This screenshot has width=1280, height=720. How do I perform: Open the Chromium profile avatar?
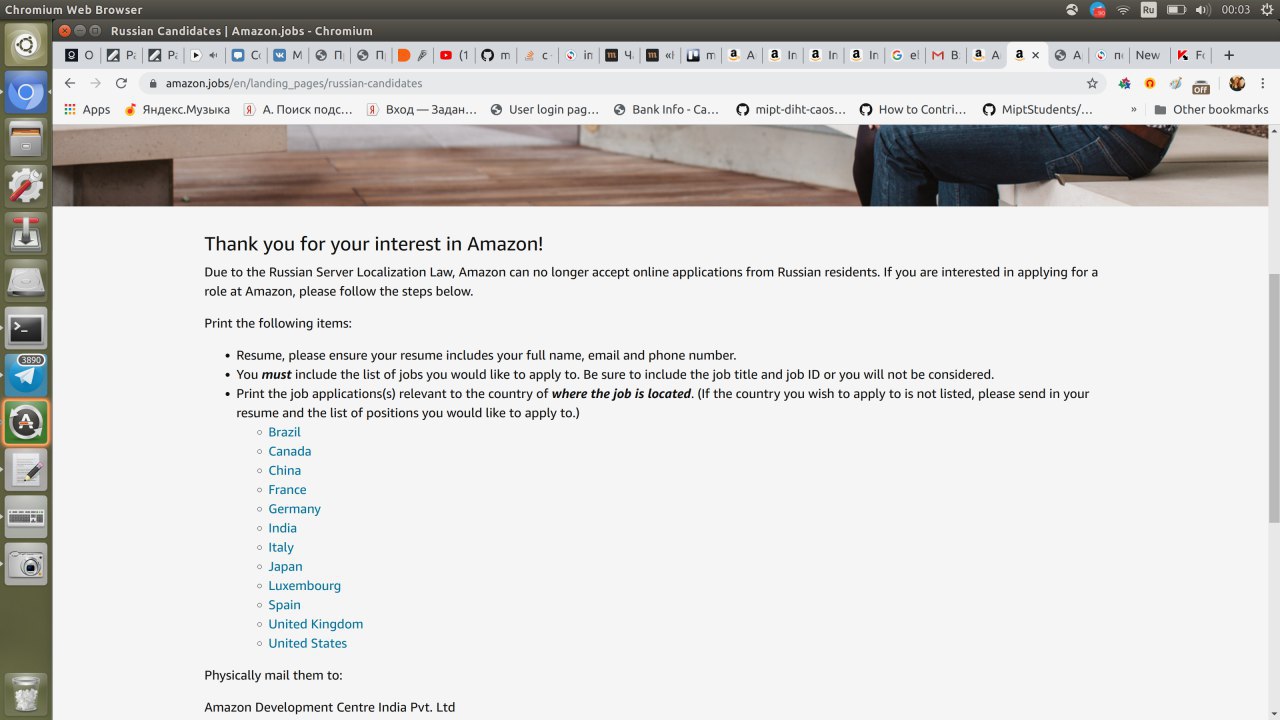click(x=1237, y=83)
